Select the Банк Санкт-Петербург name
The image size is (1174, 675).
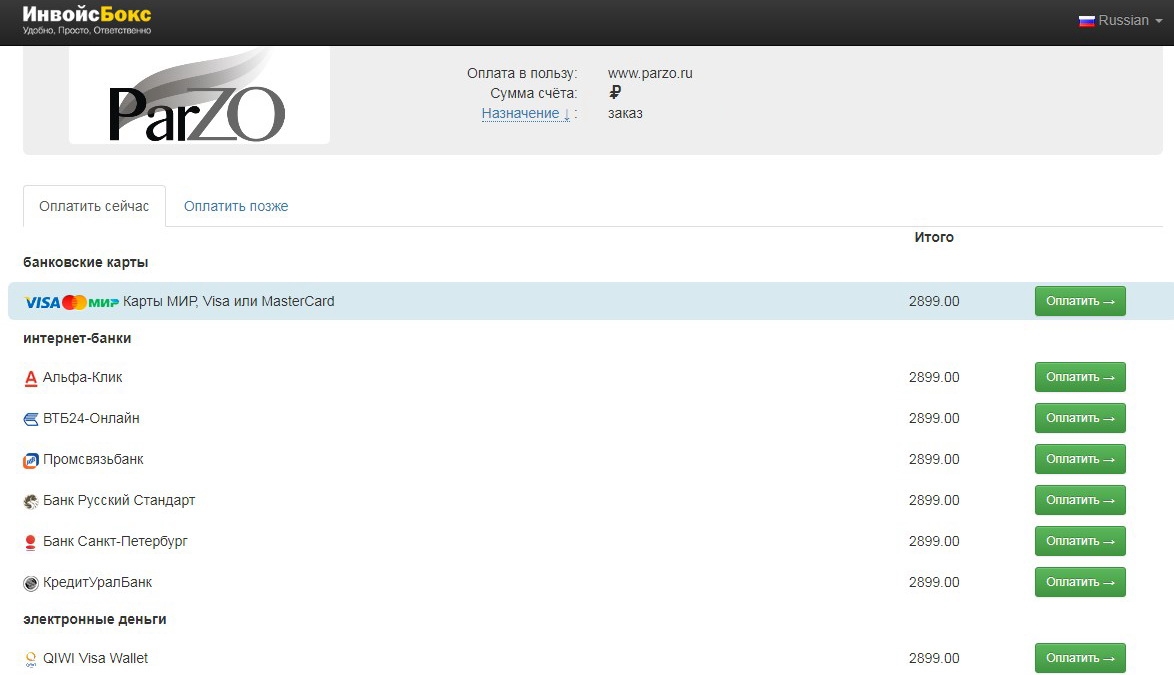click(115, 541)
